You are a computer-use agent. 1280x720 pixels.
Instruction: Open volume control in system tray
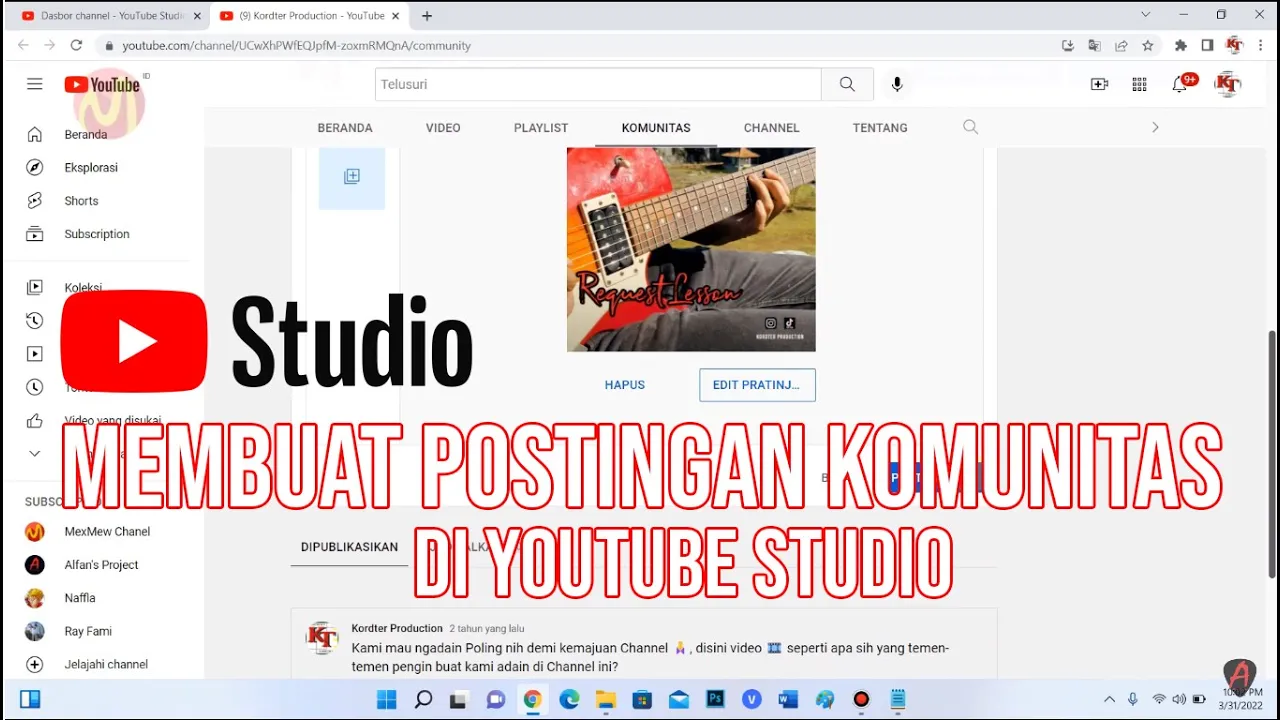tap(1179, 699)
